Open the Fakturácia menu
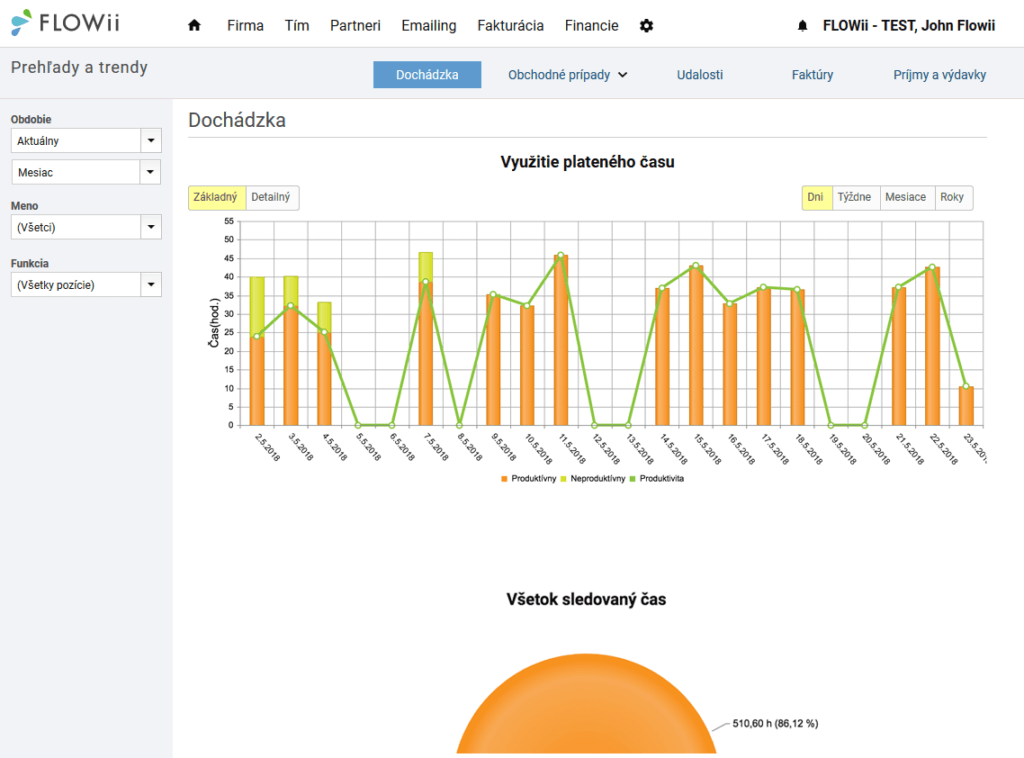 tap(510, 25)
